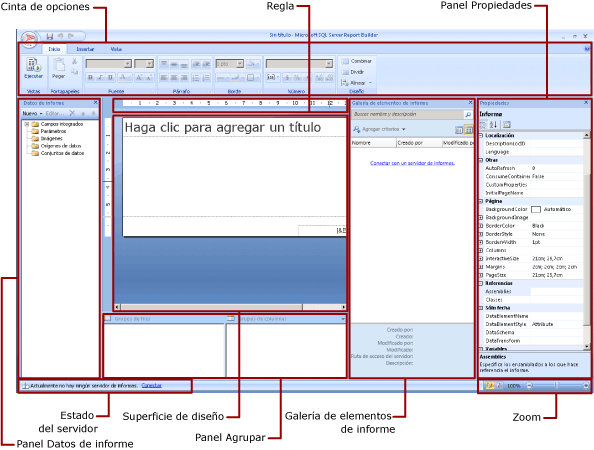Switch to the Inicio ribbon tab
This screenshot has width=594, height=450.
pyautogui.click(x=54, y=49)
